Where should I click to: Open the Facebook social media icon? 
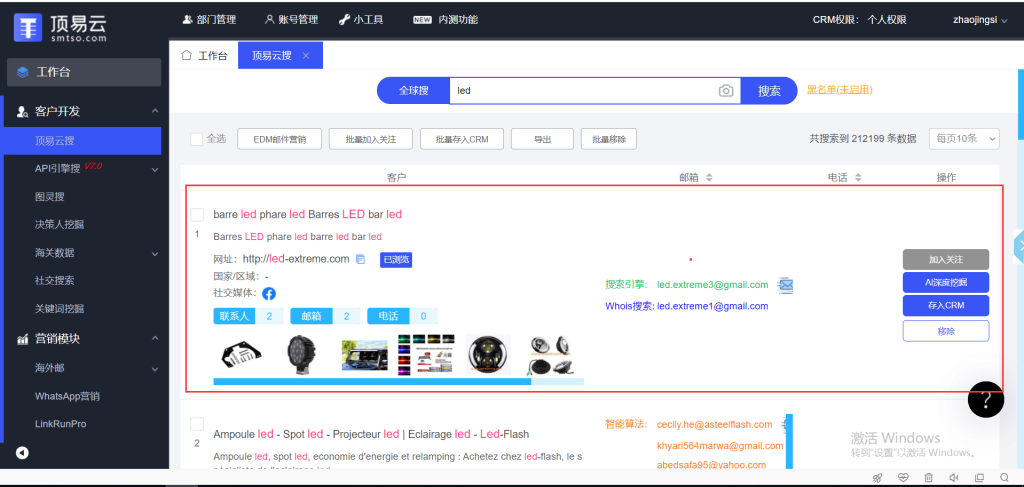click(x=269, y=294)
